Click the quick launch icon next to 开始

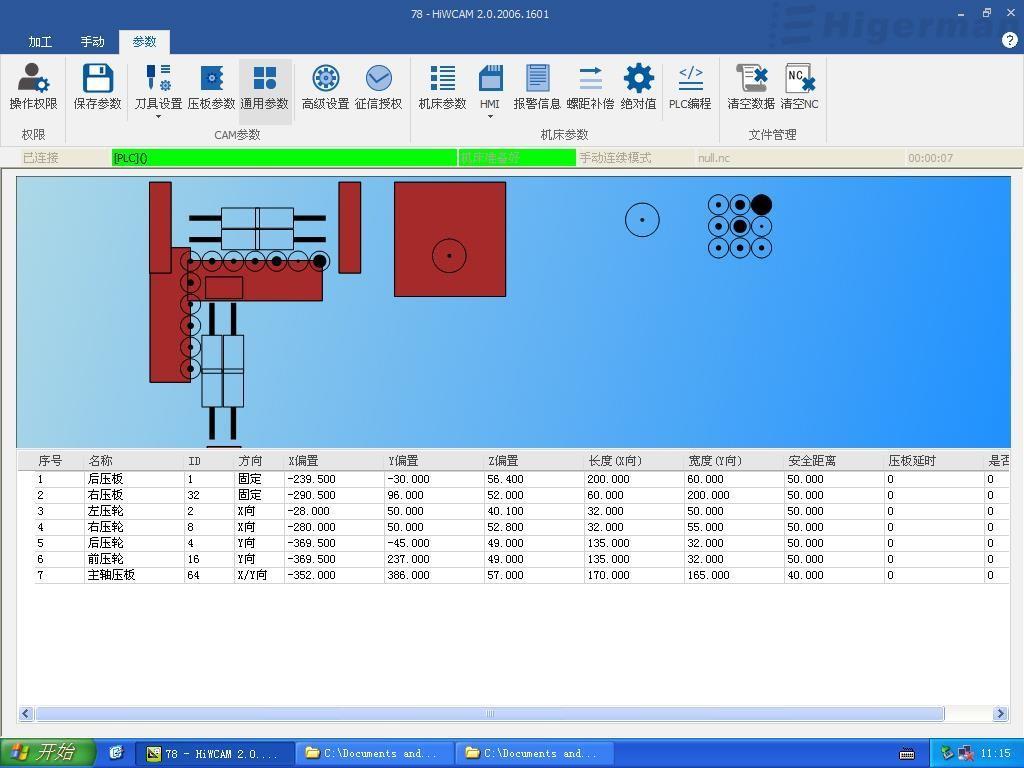[116, 753]
